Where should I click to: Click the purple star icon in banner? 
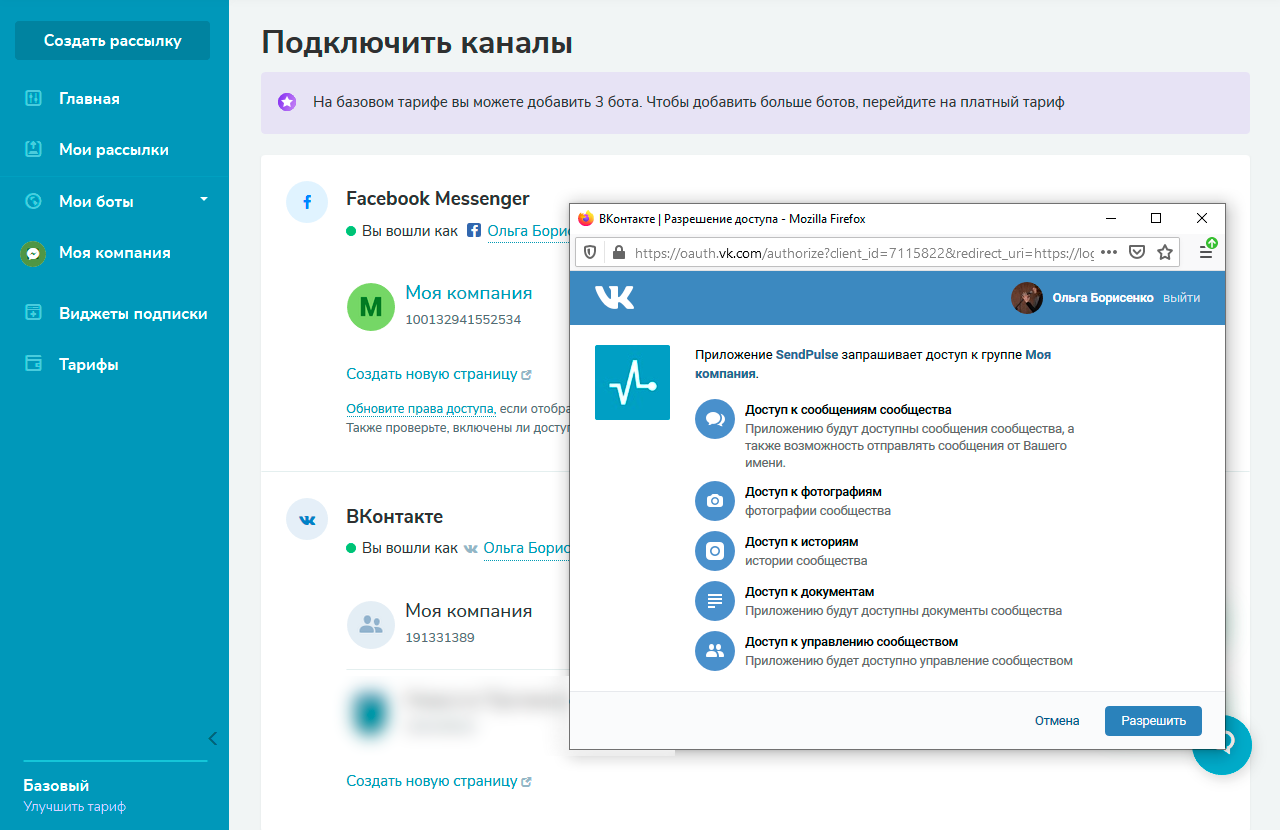[x=287, y=102]
